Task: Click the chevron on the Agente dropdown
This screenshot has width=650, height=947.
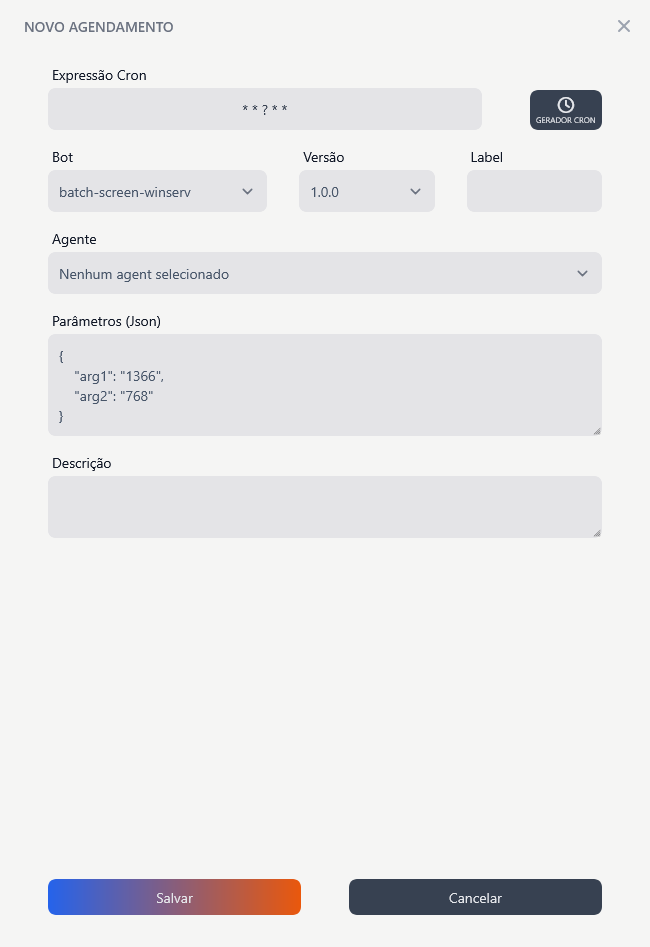Action: point(582,272)
